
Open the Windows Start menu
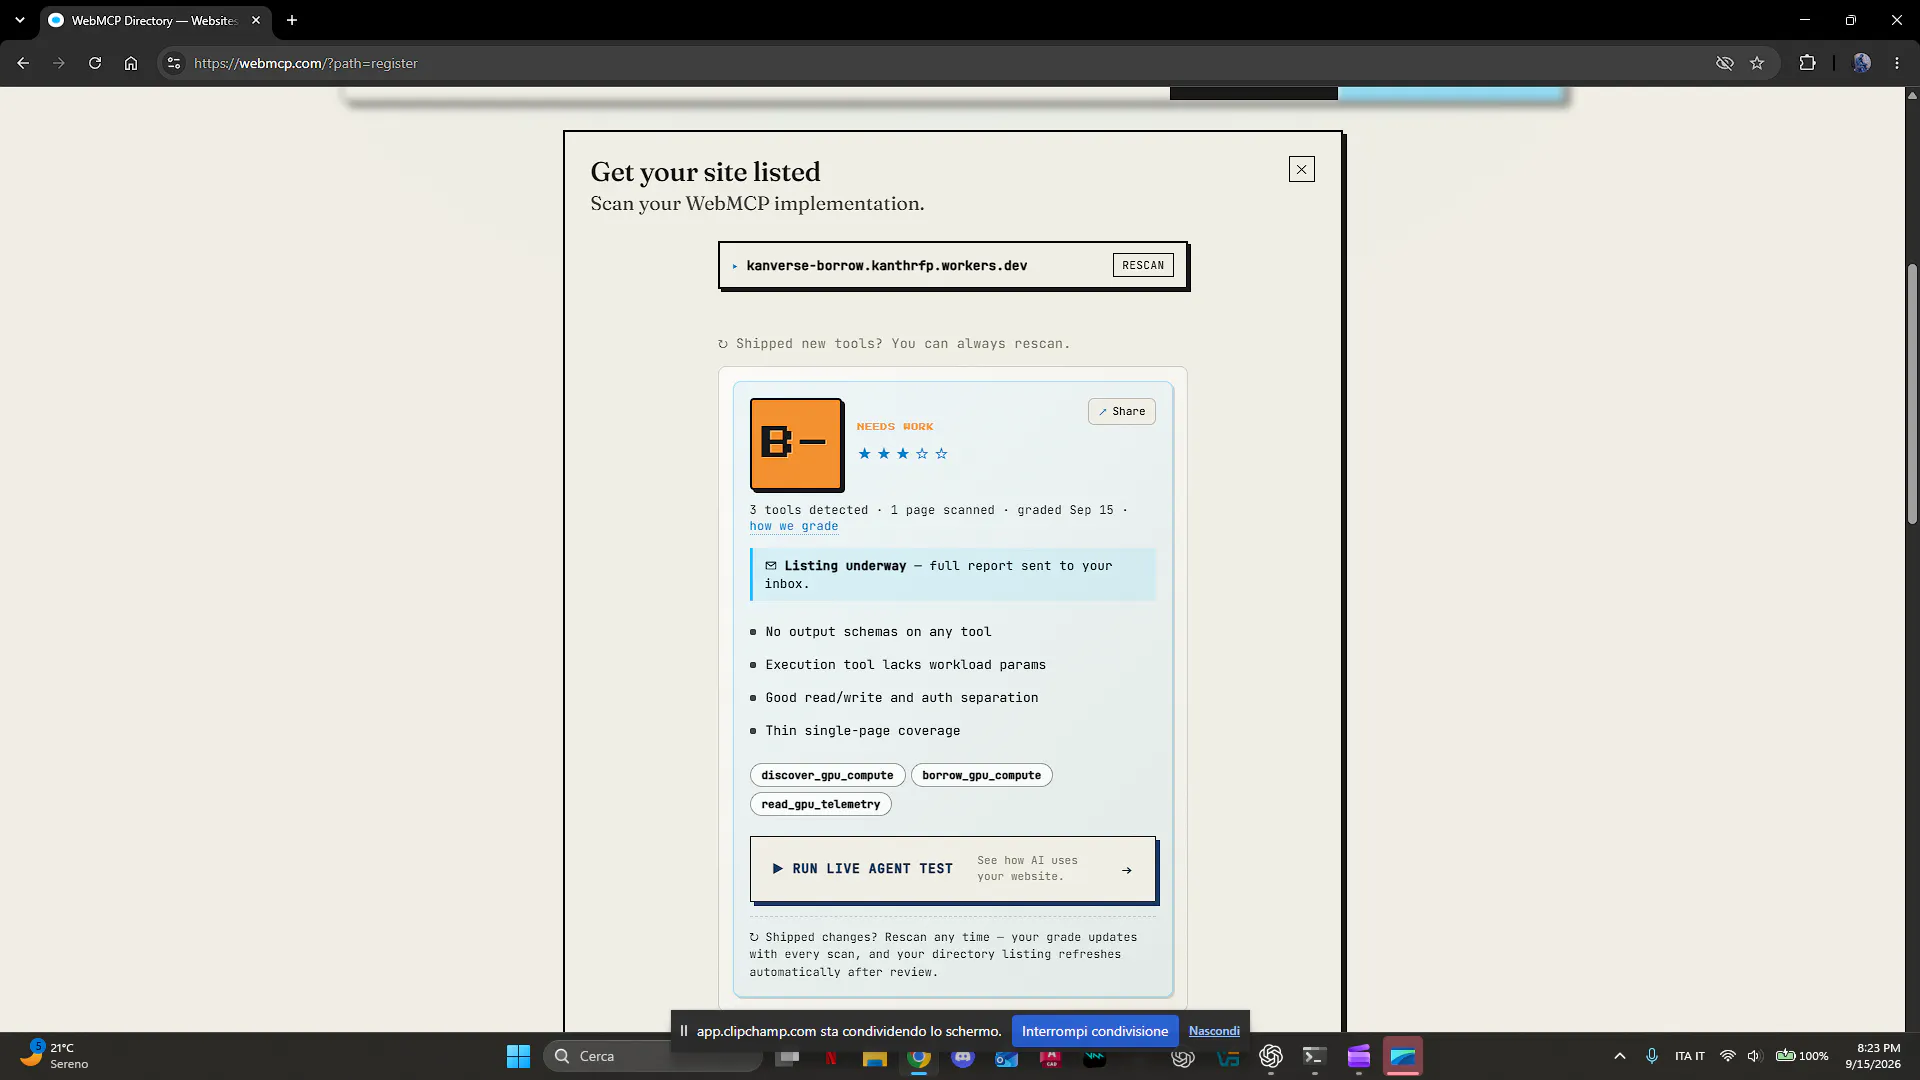tap(518, 1056)
